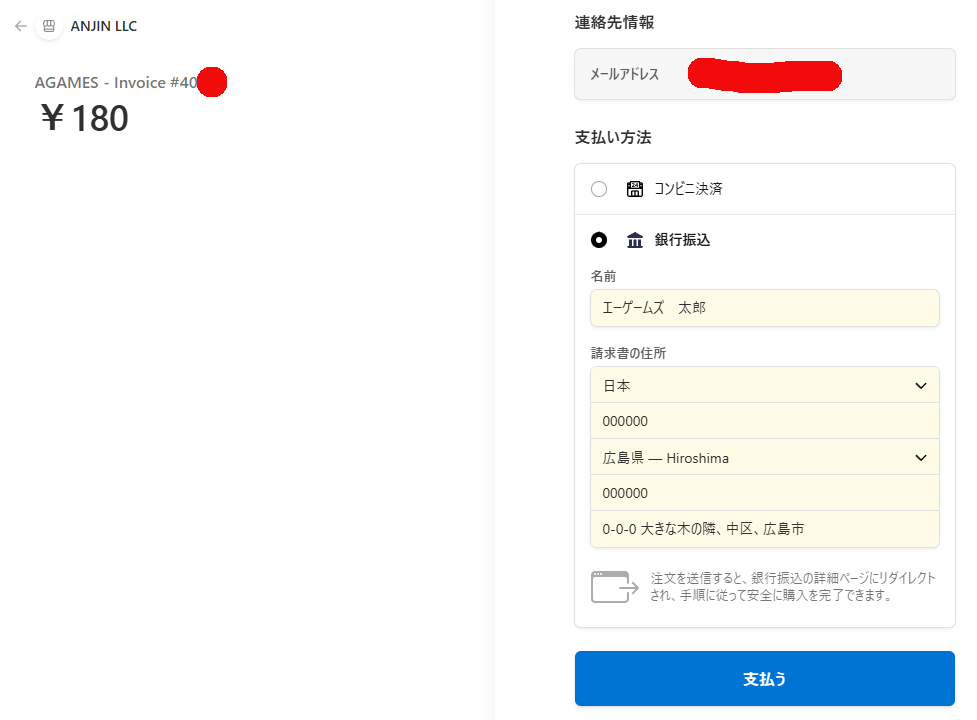This screenshot has width=977, height=720.
Task: Click the 000000 field below prefecture
Action: [764, 493]
